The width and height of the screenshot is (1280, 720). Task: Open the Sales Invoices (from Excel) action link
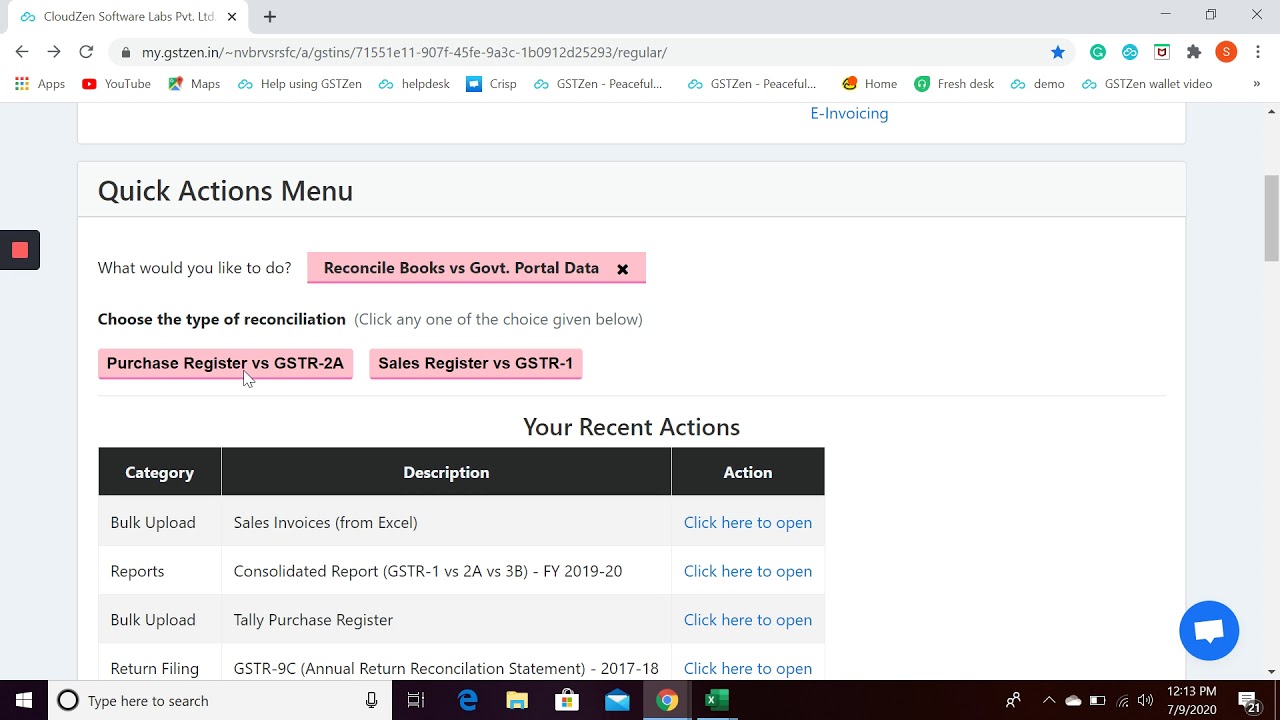pyautogui.click(x=748, y=522)
